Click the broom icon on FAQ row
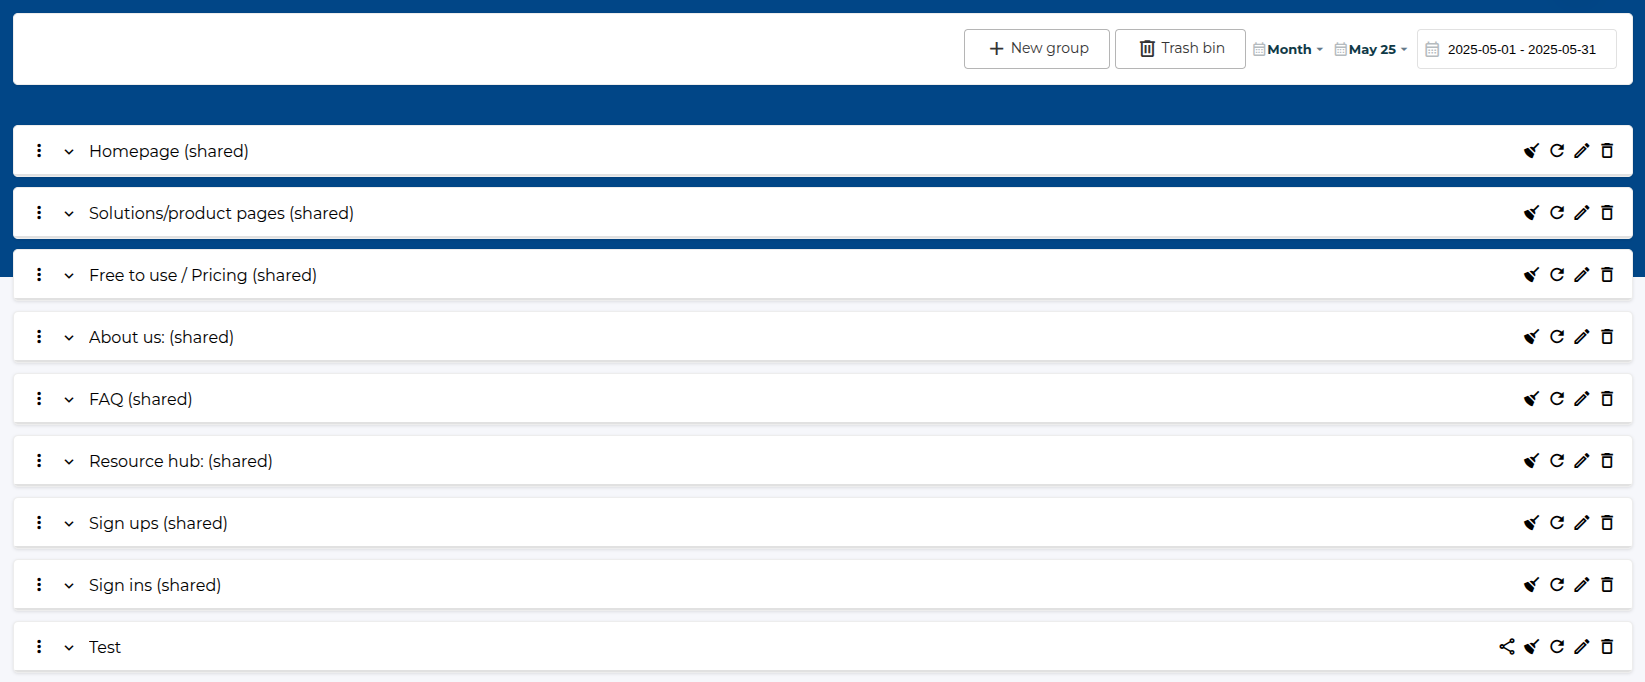Viewport: 1645px width, 682px height. coord(1531,399)
